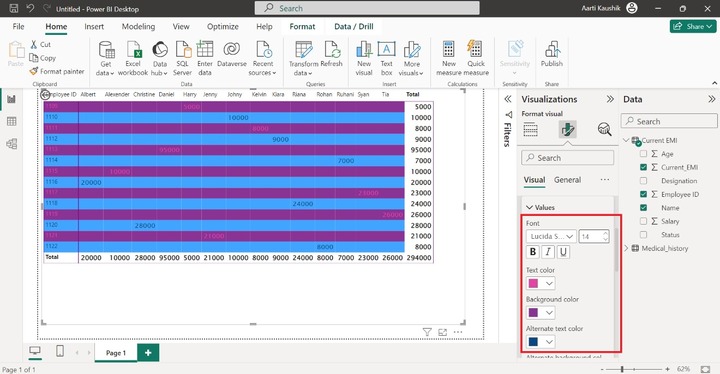720x374 pixels.
Task: Activate the Format painter
Action: (x=57, y=71)
